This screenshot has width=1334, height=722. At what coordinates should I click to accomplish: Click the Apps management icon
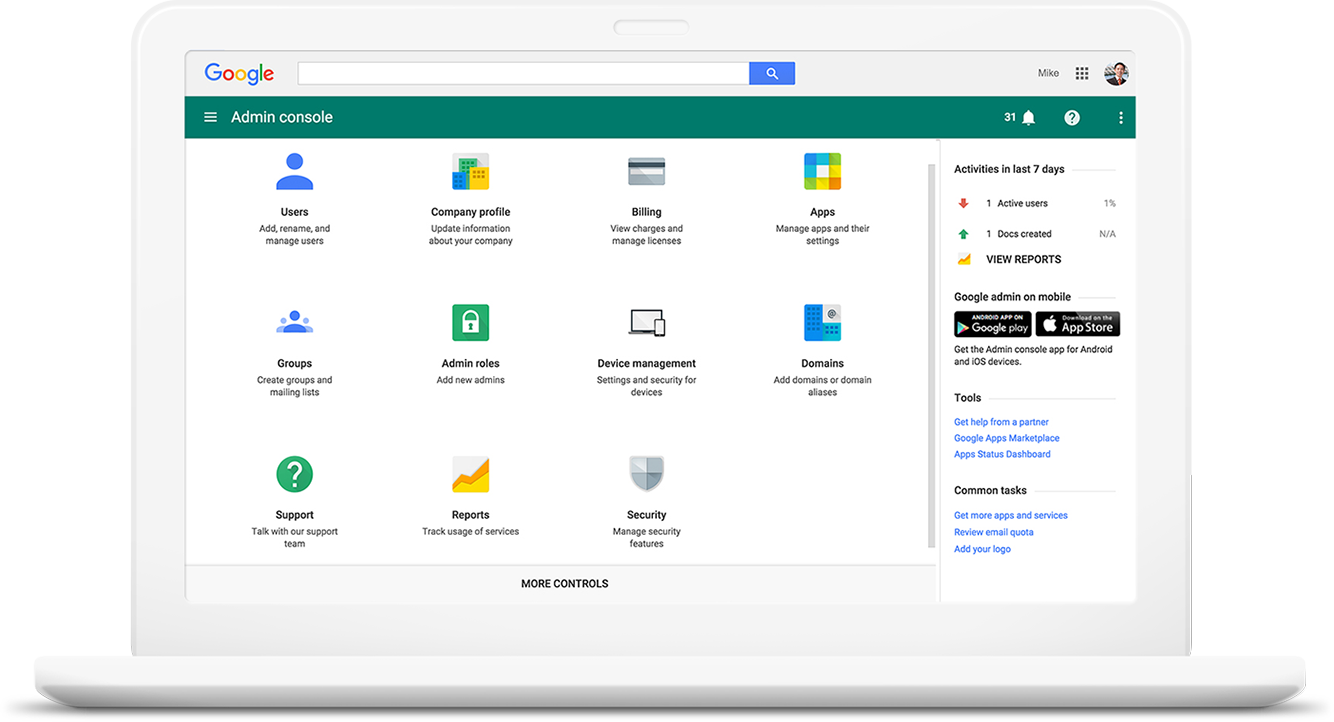click(x=822, y=170)
